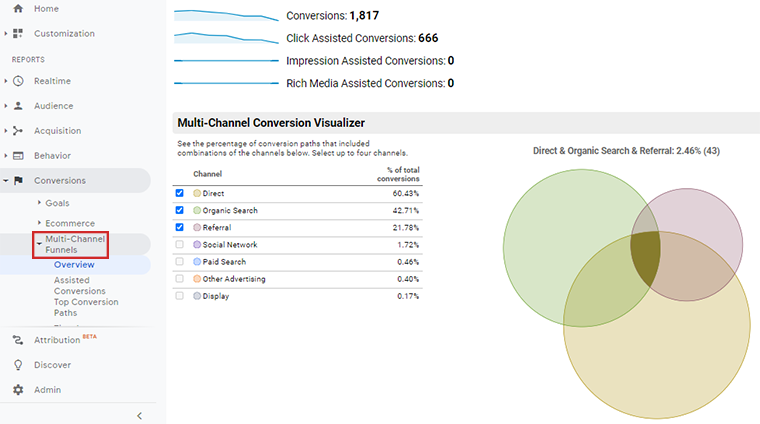Expand the Goals submenu arrow
Image resolution: width=760 pixels, height=424 pixels.
tap(39, 203)
